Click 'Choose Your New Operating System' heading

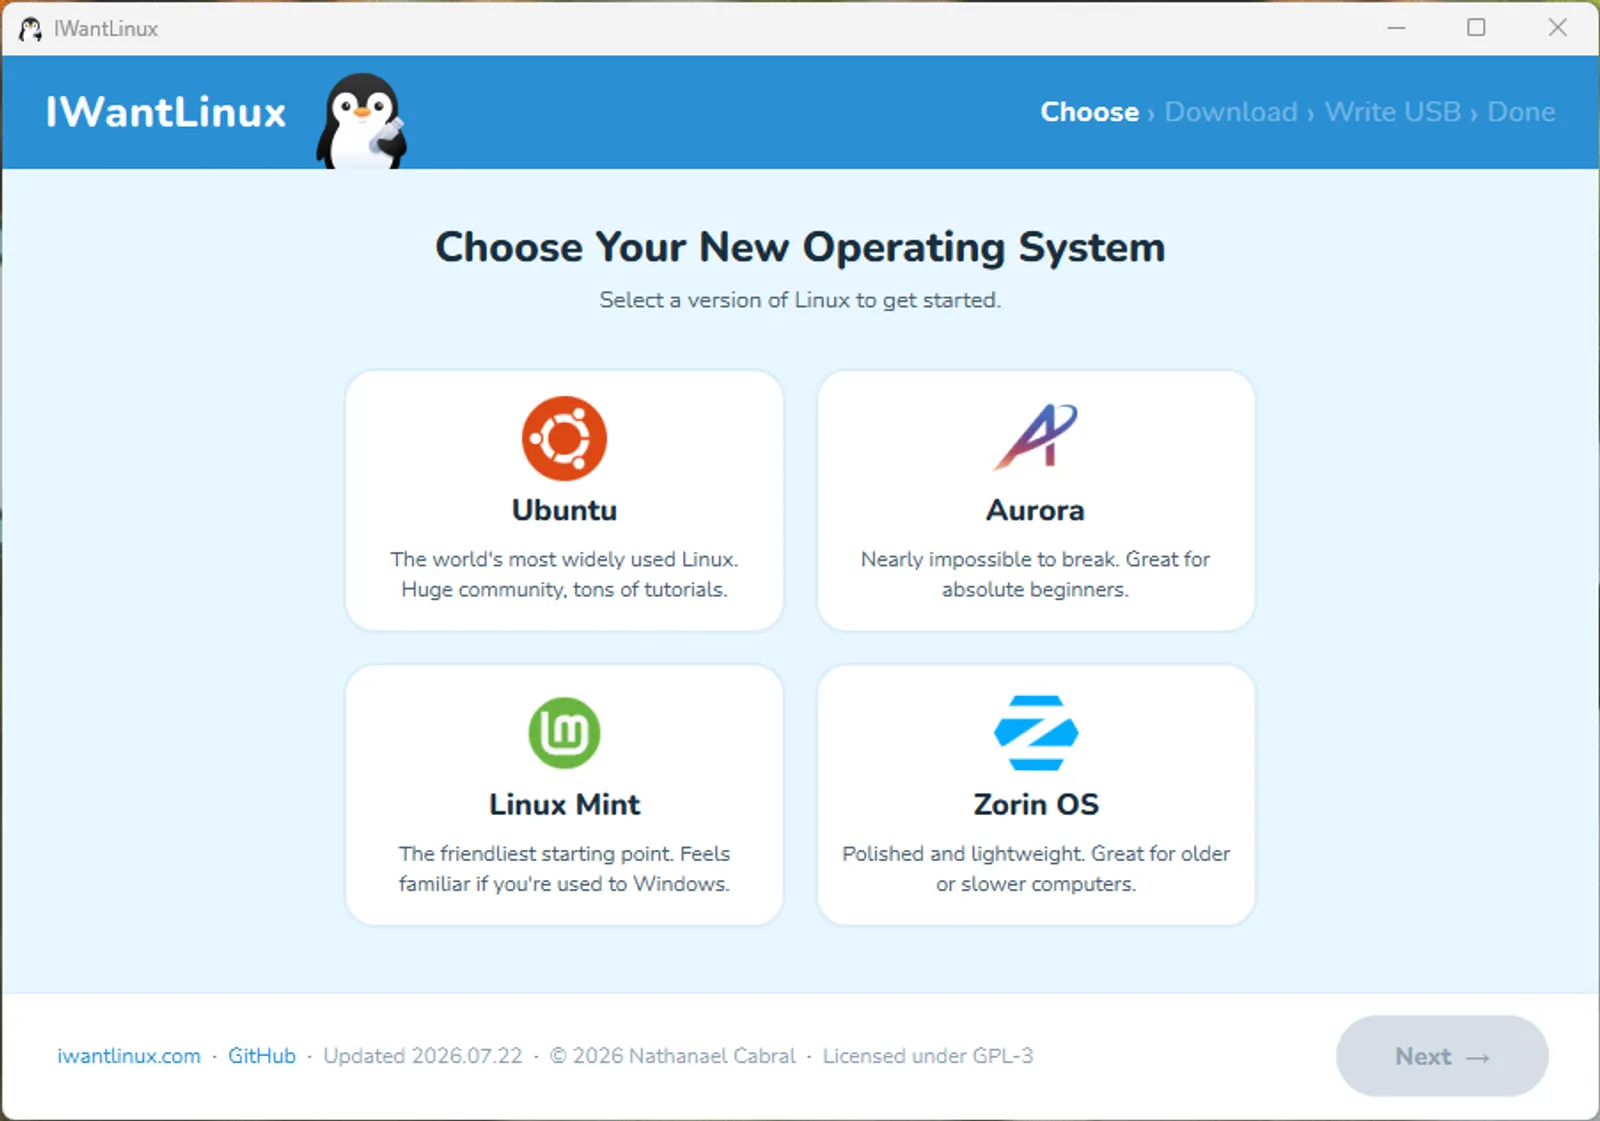tap(800, 247)
